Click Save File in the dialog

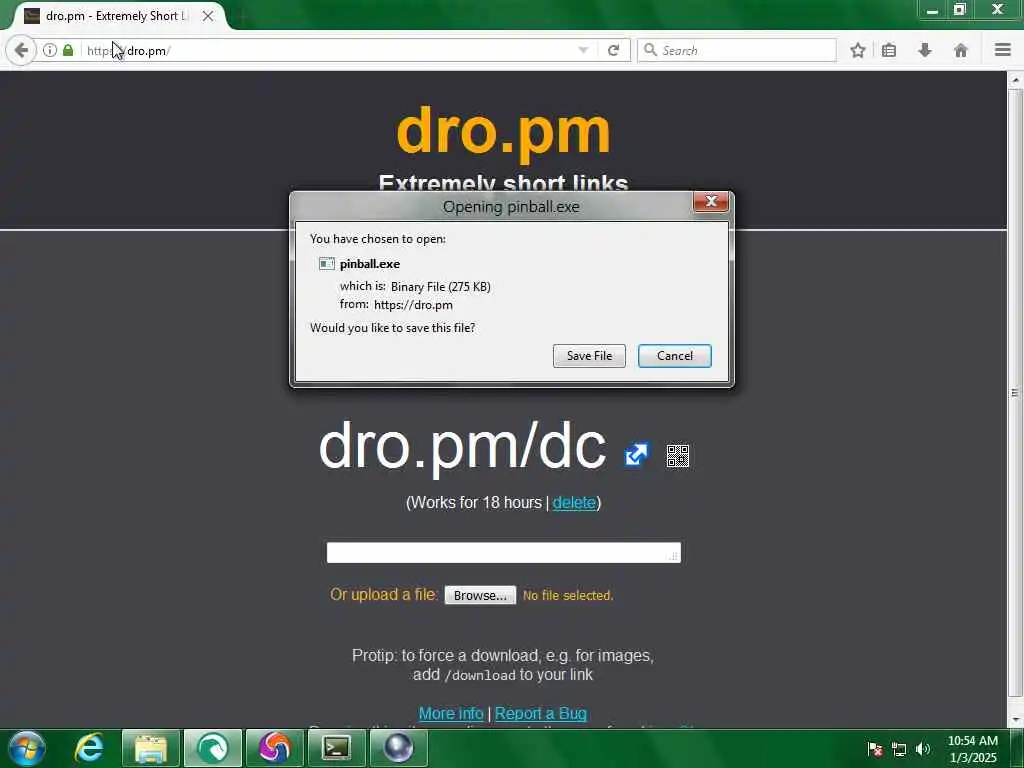pos(589,356)
